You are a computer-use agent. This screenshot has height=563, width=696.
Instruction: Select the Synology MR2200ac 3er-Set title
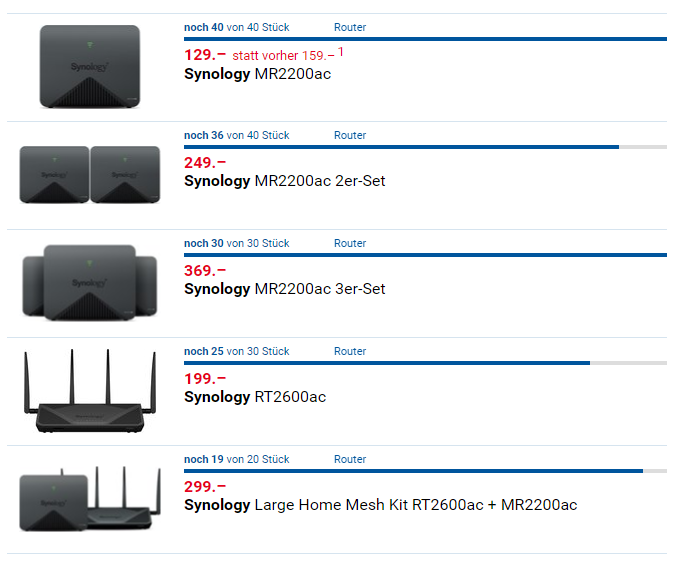coord(284,289)
